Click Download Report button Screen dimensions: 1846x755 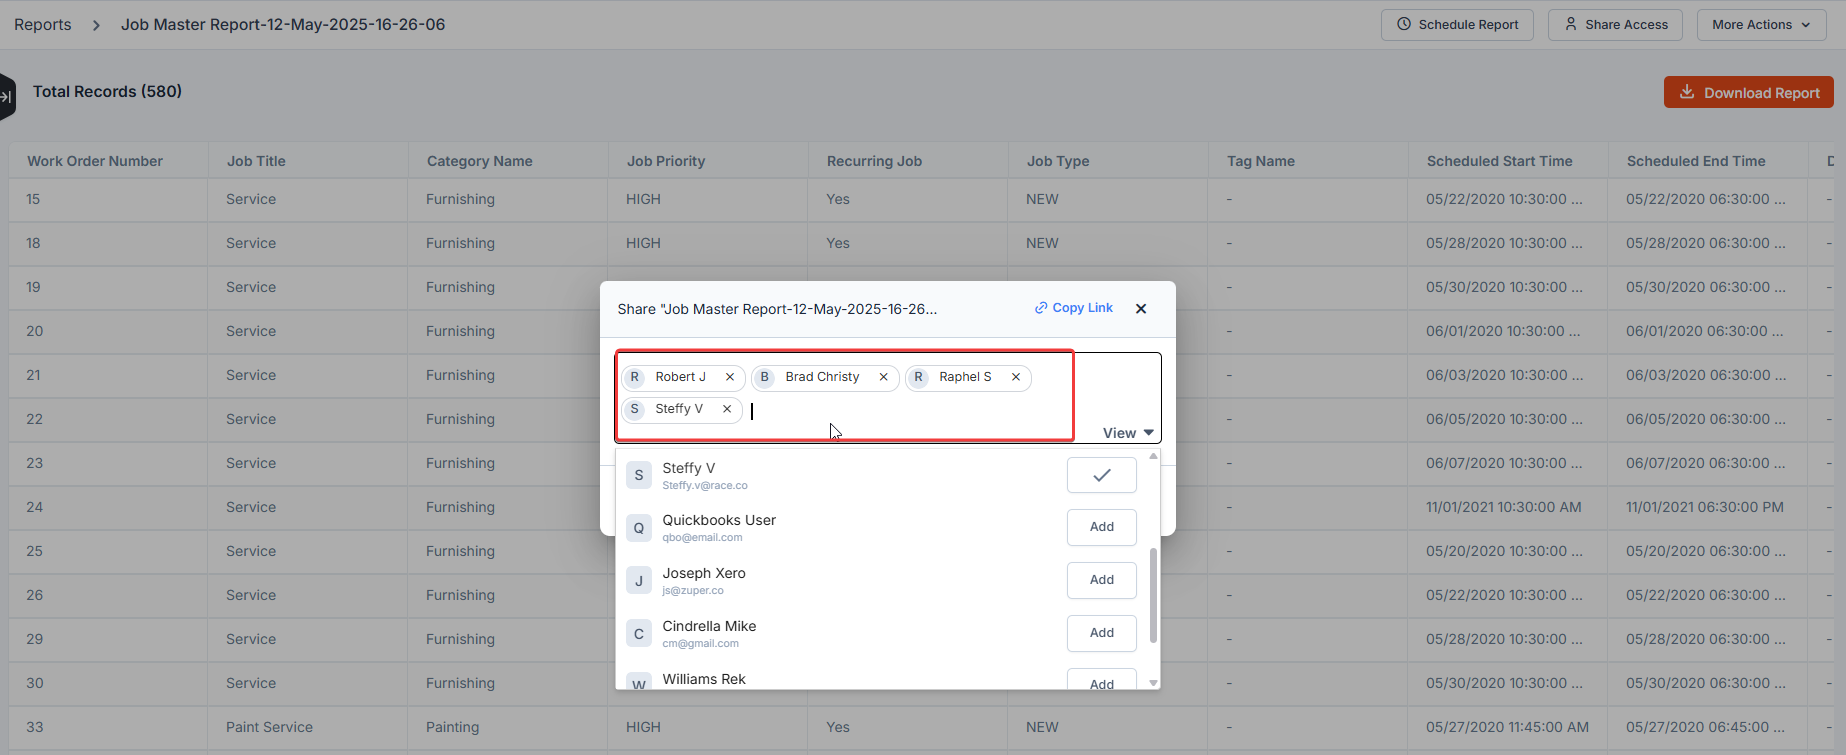1748,92
